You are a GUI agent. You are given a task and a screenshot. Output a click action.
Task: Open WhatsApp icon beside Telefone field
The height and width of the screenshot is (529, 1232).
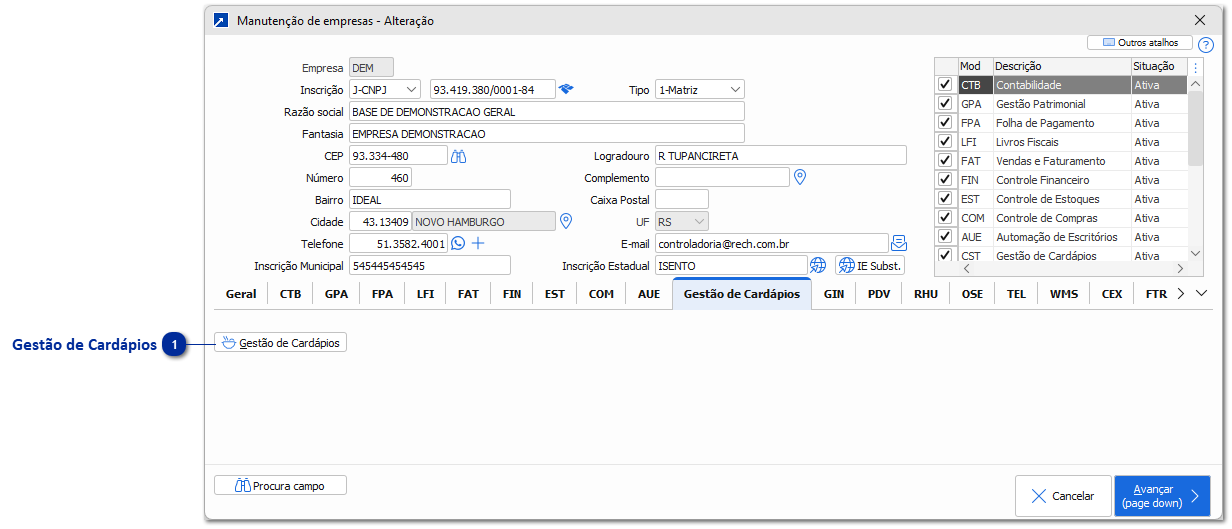(x=458, y=243)
